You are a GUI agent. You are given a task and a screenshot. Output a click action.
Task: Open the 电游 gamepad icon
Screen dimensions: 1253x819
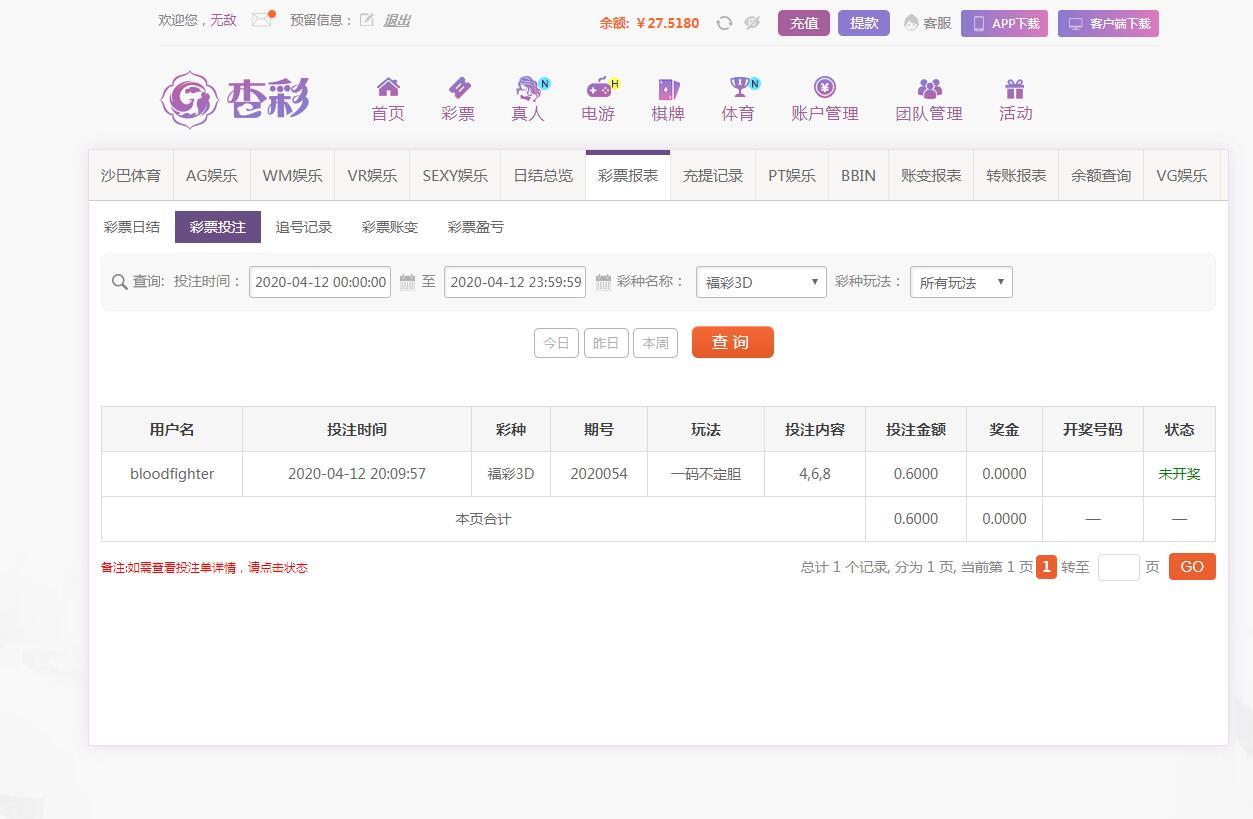pyautogui.click(x=598, y=88)
